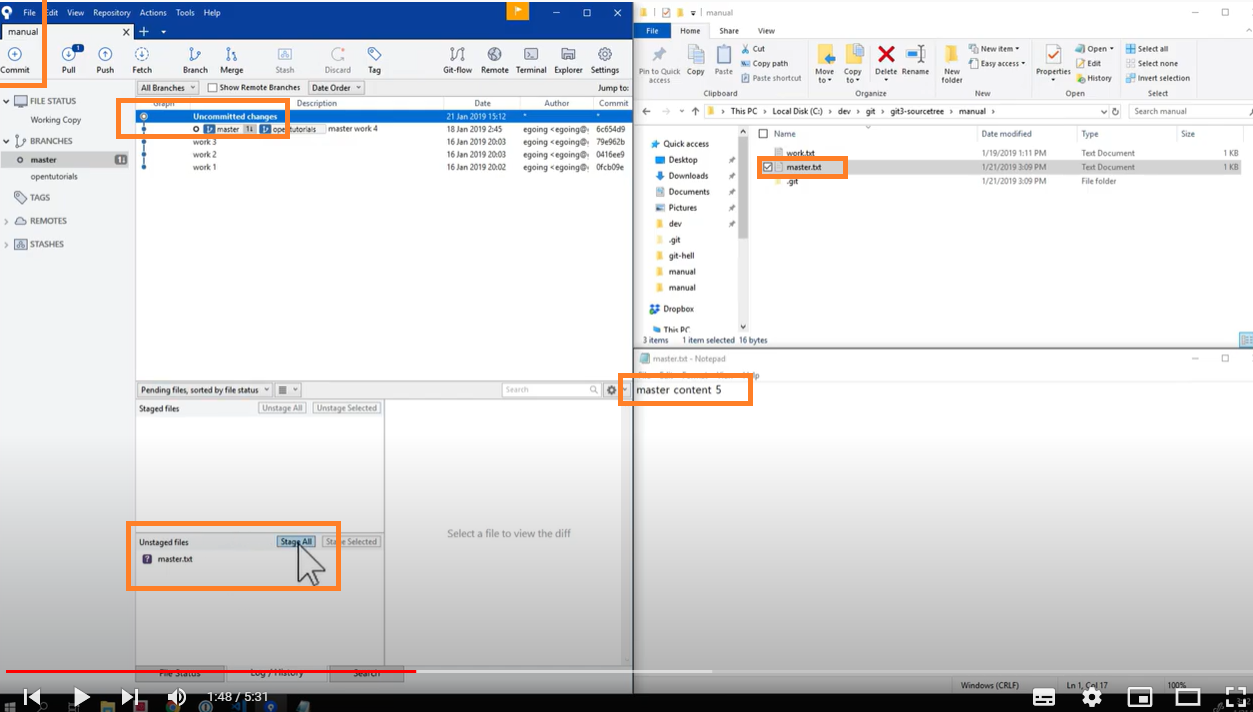Switch to the Share ribbon tab
1253x712 pixels.
[x=729, y=31]
